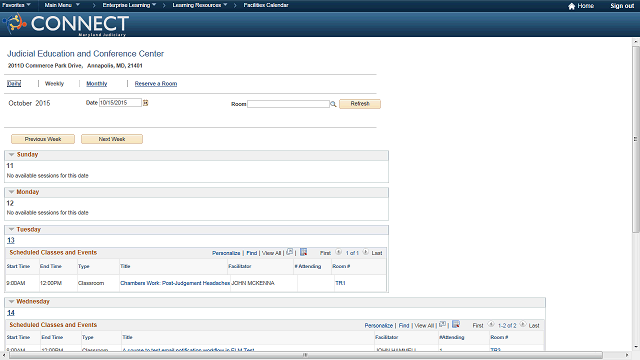The width and height of the screenshot is (640, 360).
Task: Collapse the Wednesday section
Action: click(x=11, y=302)
